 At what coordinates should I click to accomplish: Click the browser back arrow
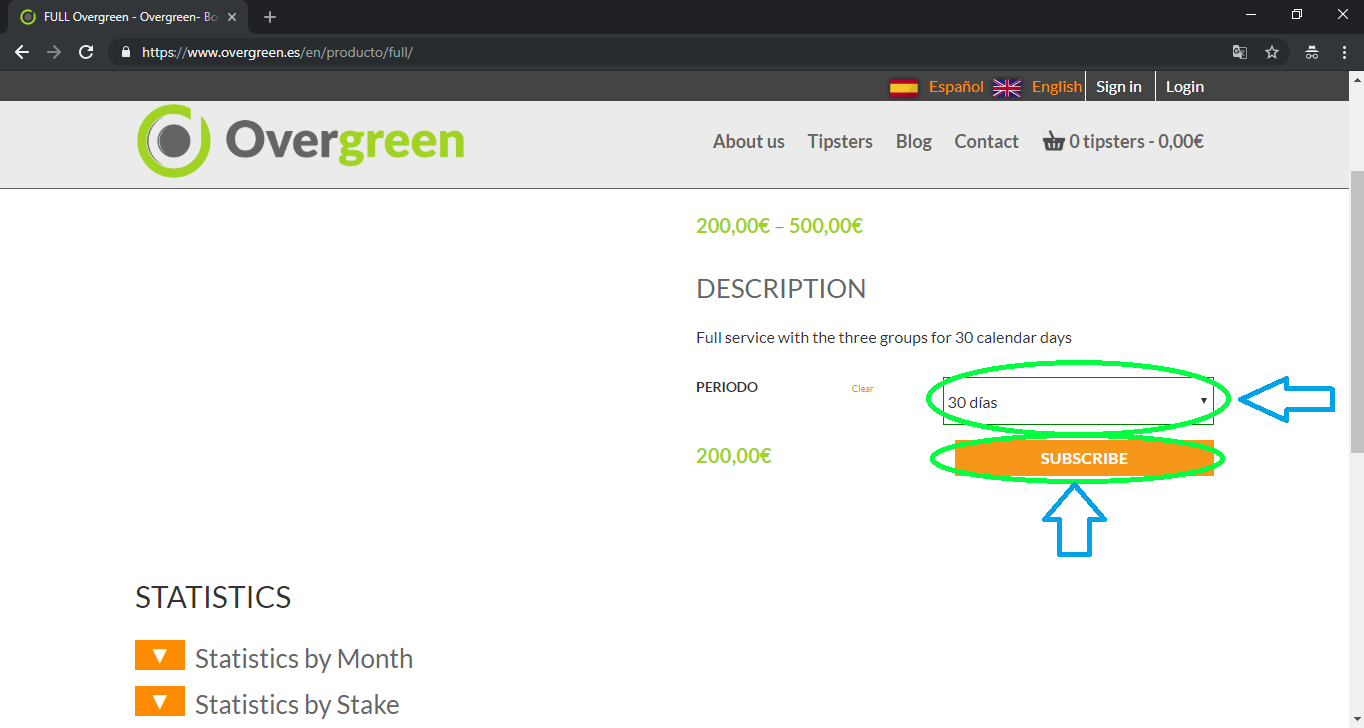click(22, 52)
